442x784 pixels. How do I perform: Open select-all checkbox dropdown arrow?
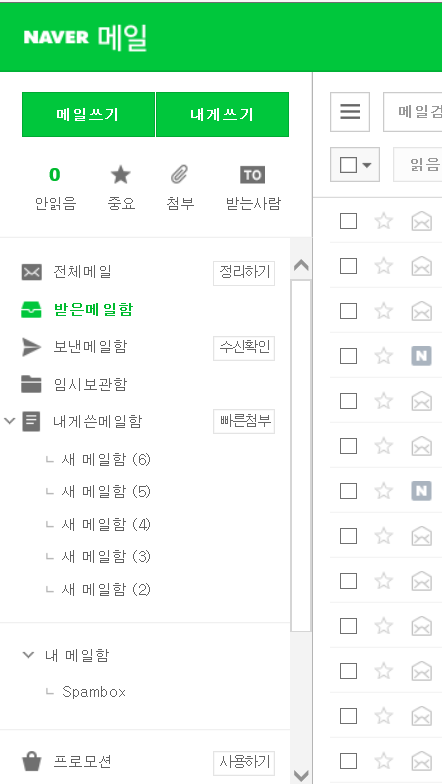pos(367,164)
